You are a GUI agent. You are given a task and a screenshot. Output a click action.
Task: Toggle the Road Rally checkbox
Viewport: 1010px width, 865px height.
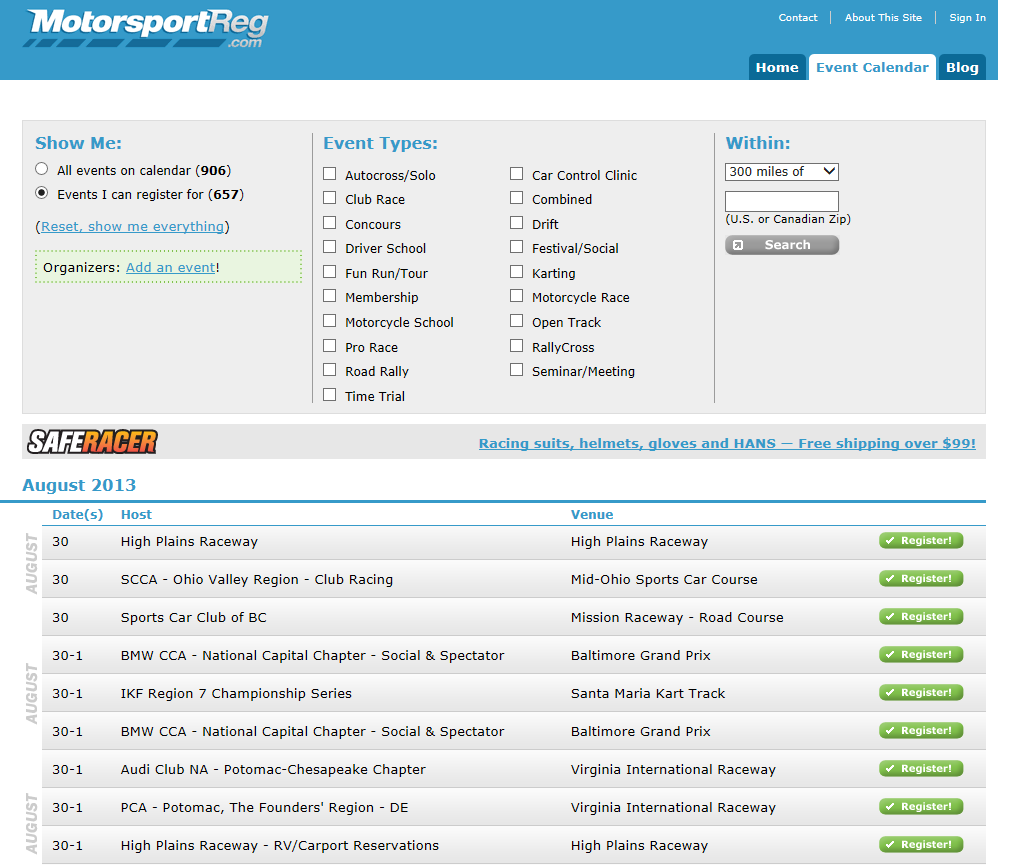[x=330, y=370]
